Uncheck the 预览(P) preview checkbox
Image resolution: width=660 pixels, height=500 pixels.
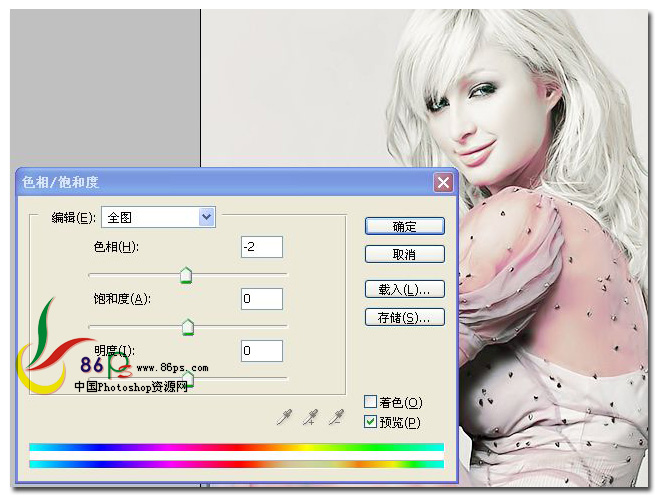pos(370,422)
